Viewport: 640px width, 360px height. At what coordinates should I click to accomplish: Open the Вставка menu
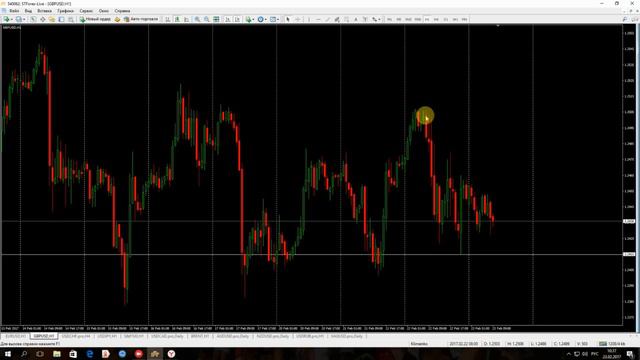[44, 11]
